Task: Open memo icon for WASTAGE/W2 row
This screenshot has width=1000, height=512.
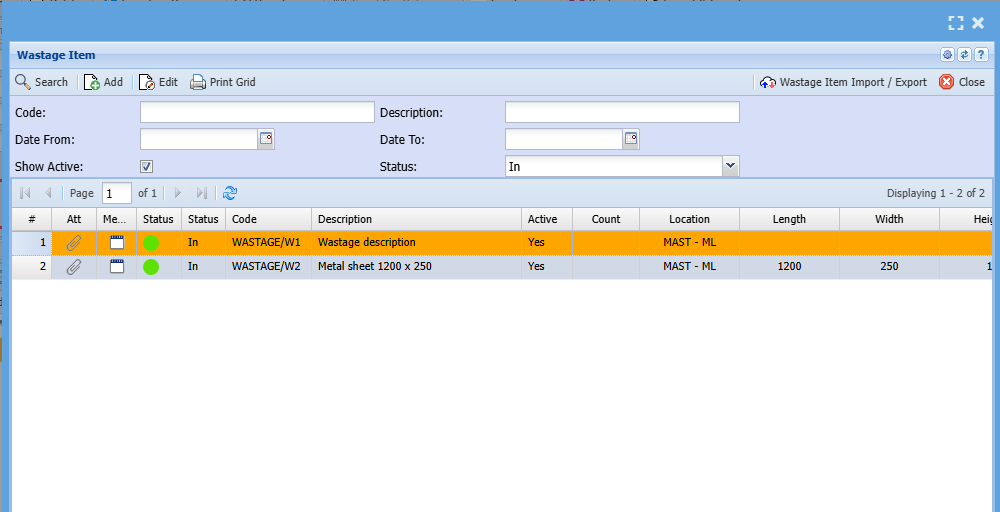Action: tap(117, 267)
